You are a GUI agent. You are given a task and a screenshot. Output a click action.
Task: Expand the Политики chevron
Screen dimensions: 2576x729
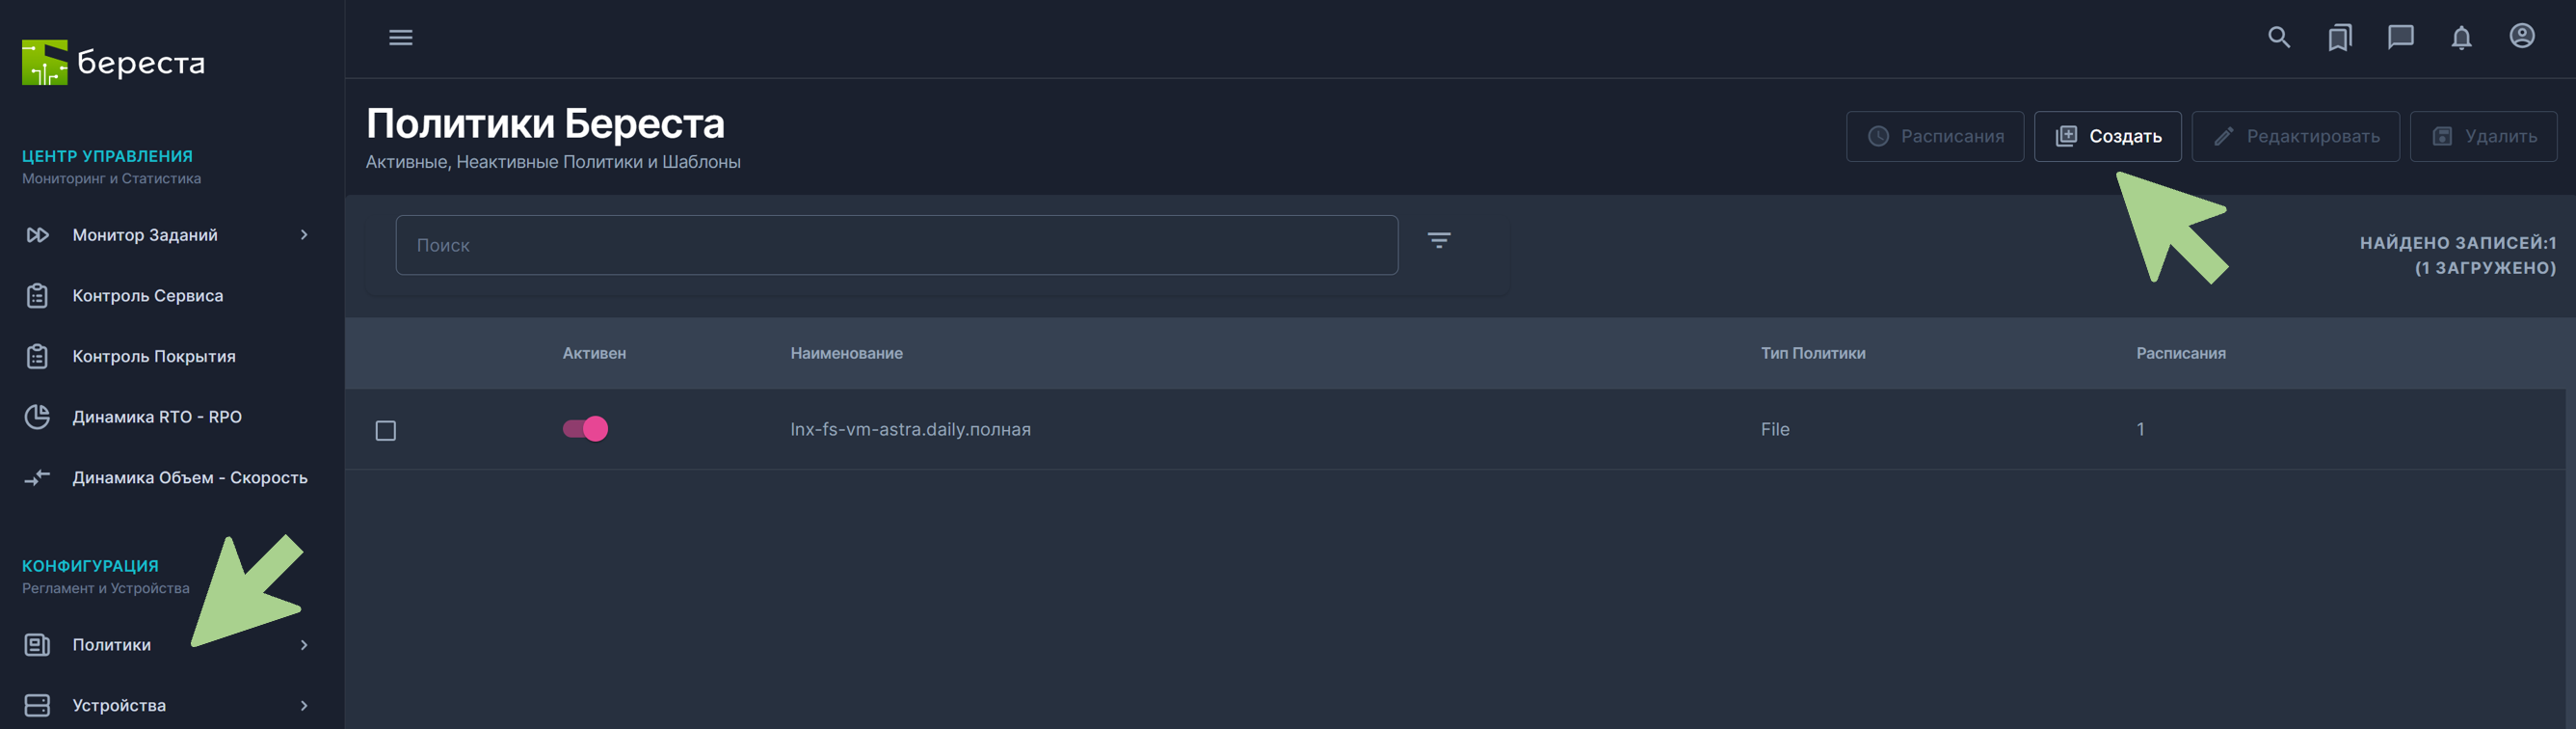pos(304,645)
